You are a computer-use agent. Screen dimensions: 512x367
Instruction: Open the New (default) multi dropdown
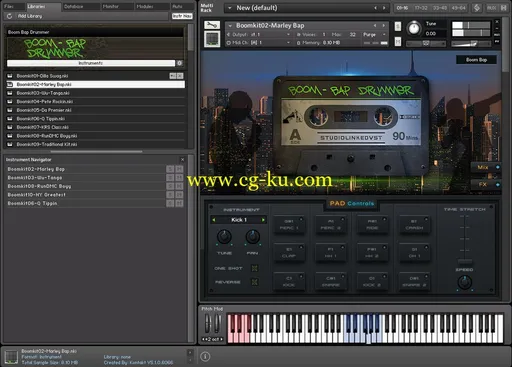(x=230, y=8)
